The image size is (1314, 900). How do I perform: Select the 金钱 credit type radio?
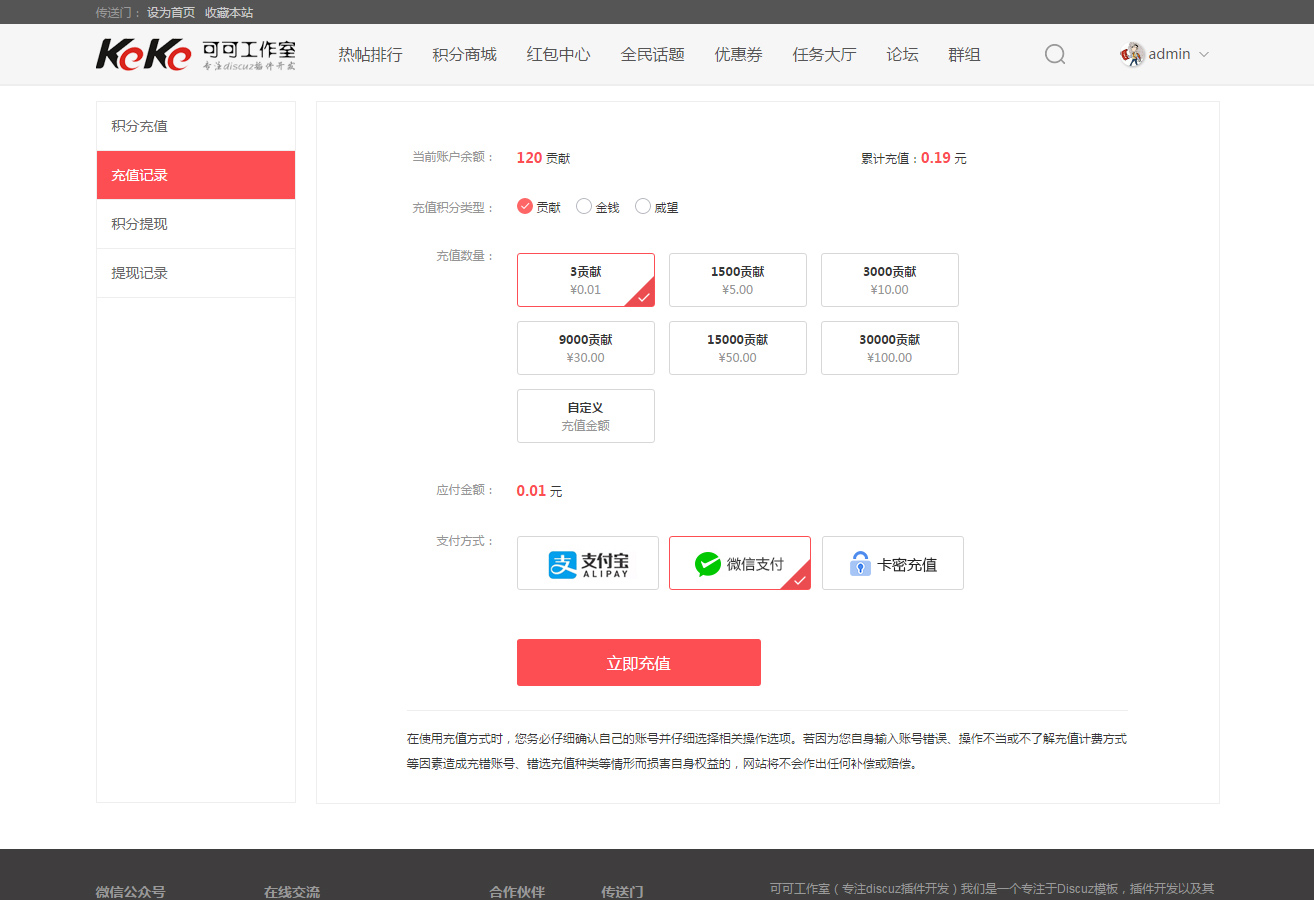(x=585, y=206)
